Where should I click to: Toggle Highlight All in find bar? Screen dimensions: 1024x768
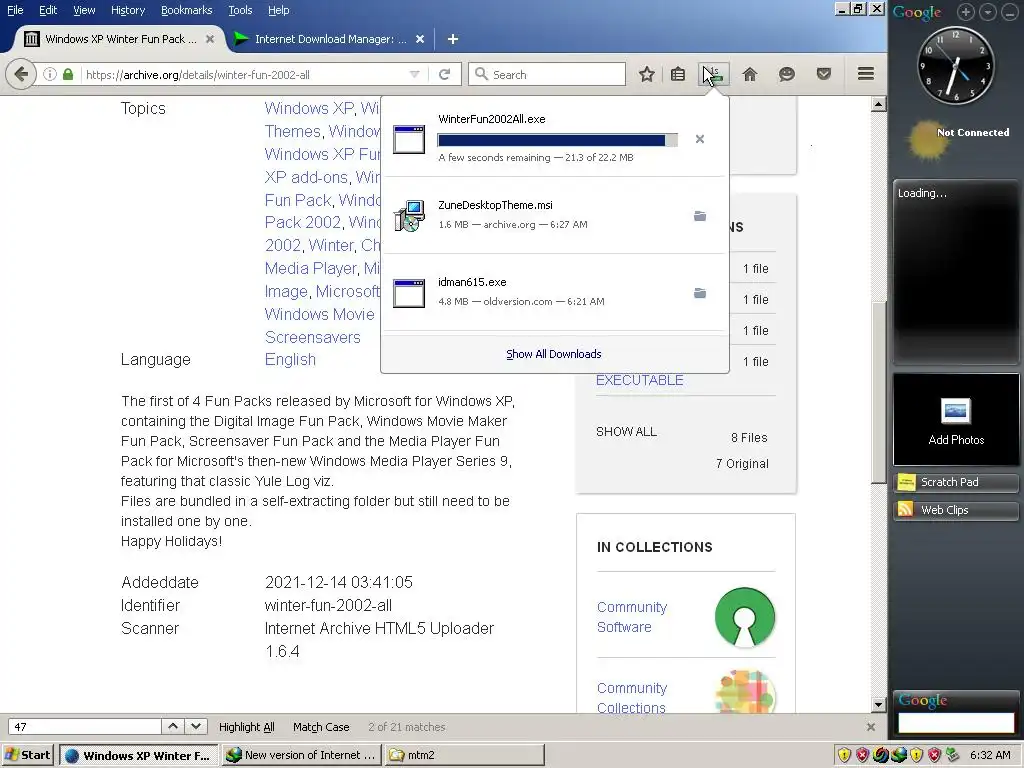click(246, 727)
